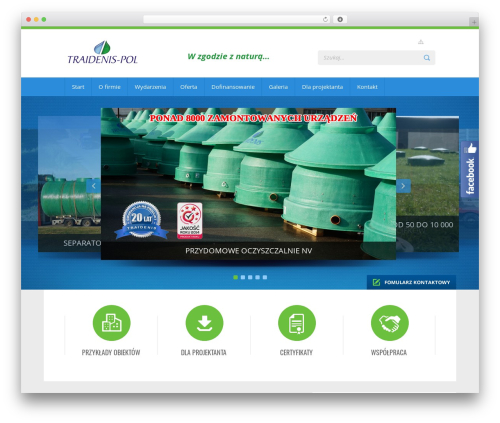Screen dimensions: 500x423
Task: Select the first green slider dot
Action: [x=236, y=277]
